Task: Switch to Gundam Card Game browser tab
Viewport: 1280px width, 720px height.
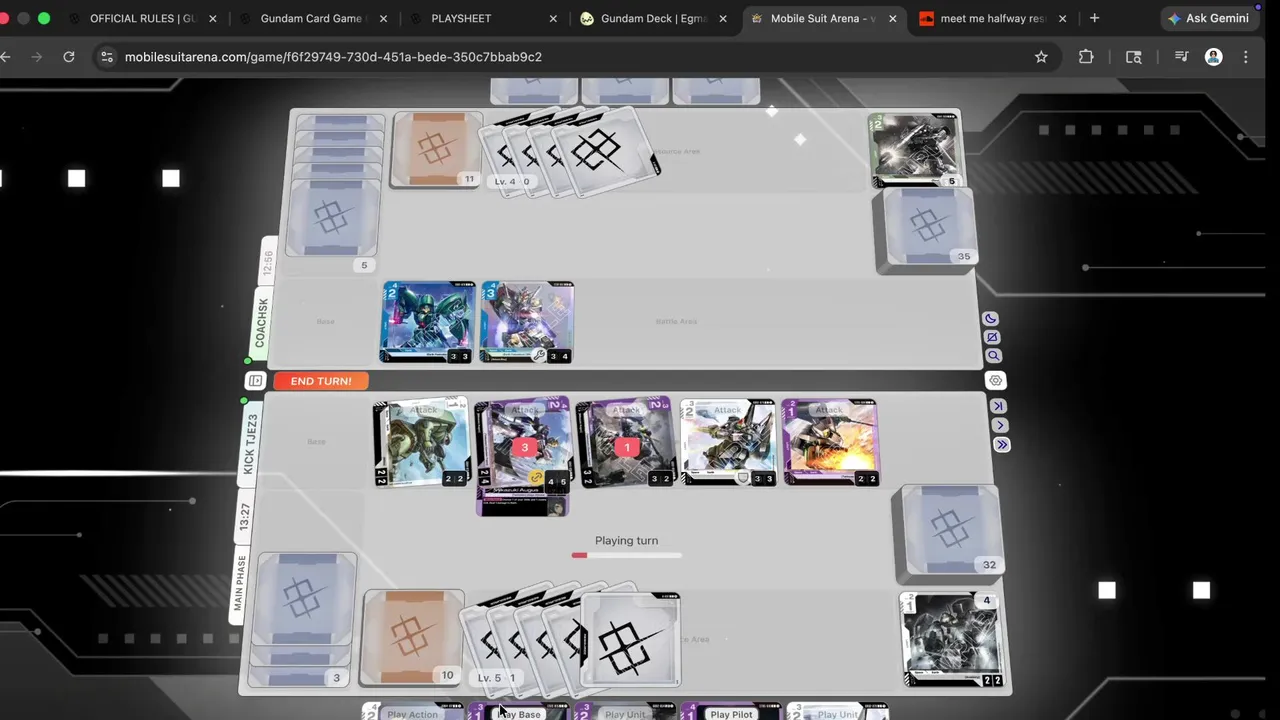Action: point(314,18)
